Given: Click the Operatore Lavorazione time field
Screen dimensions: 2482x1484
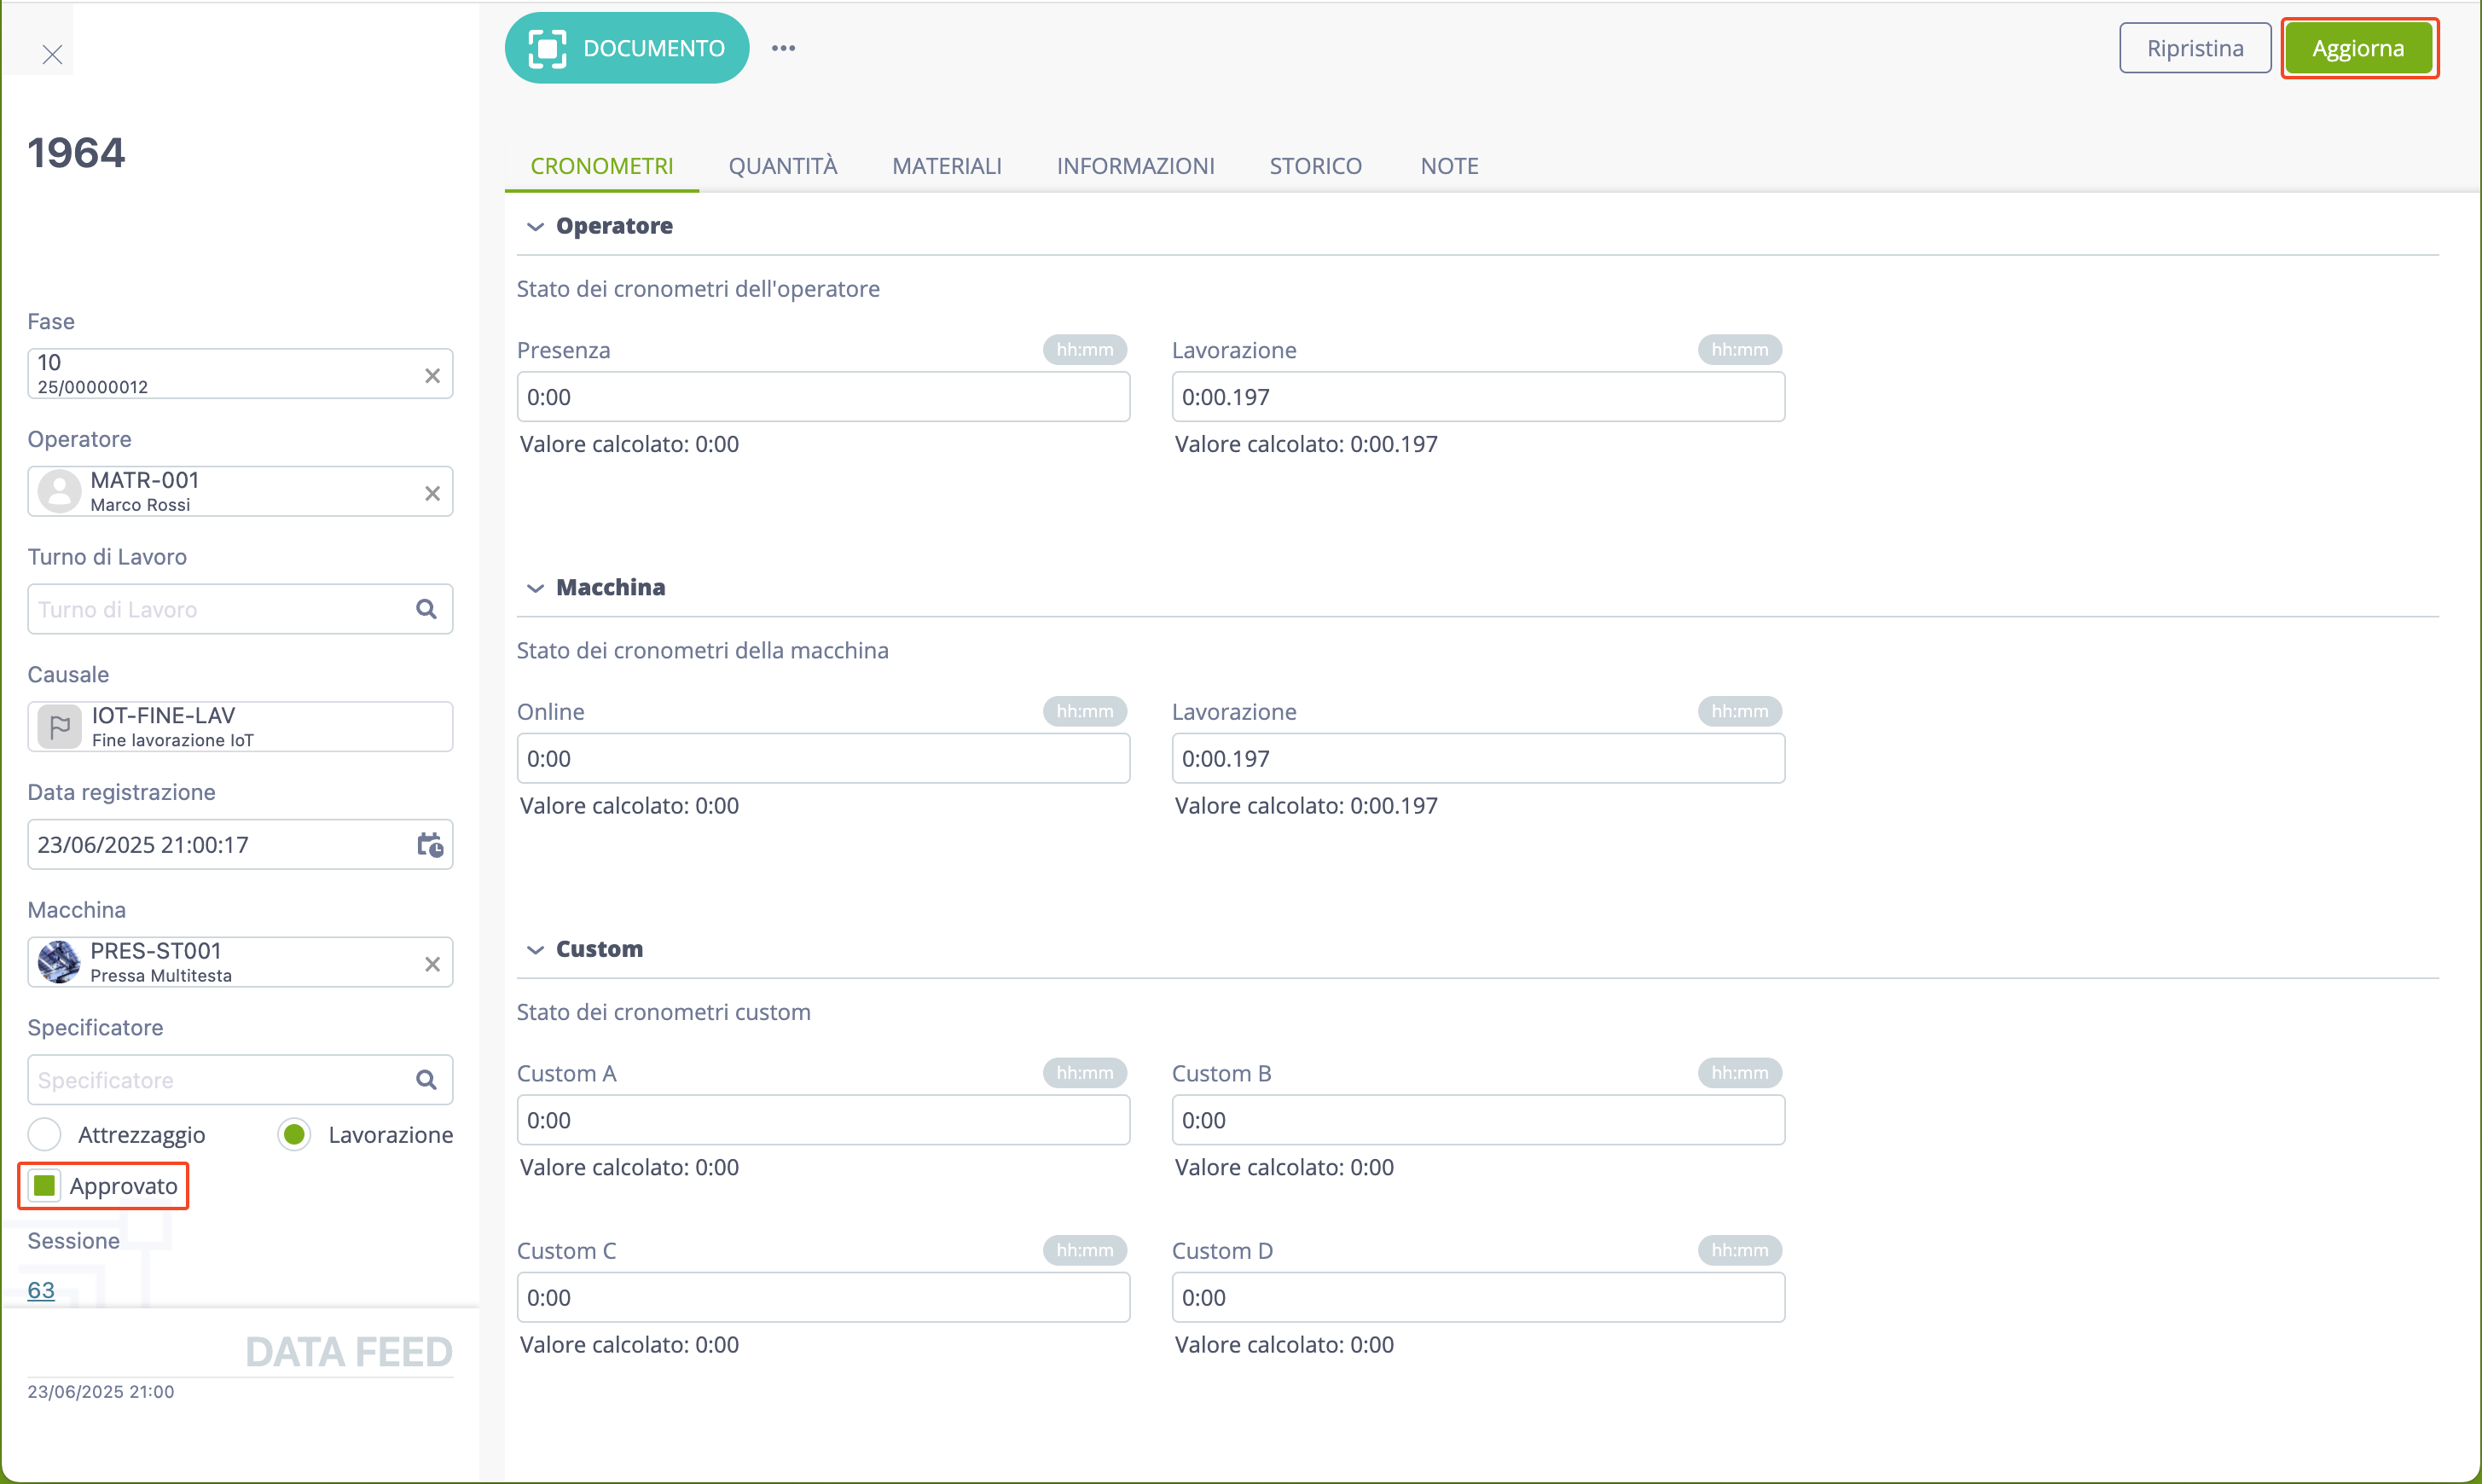Looking at the screenshot, I should [x=1478, y=397].
